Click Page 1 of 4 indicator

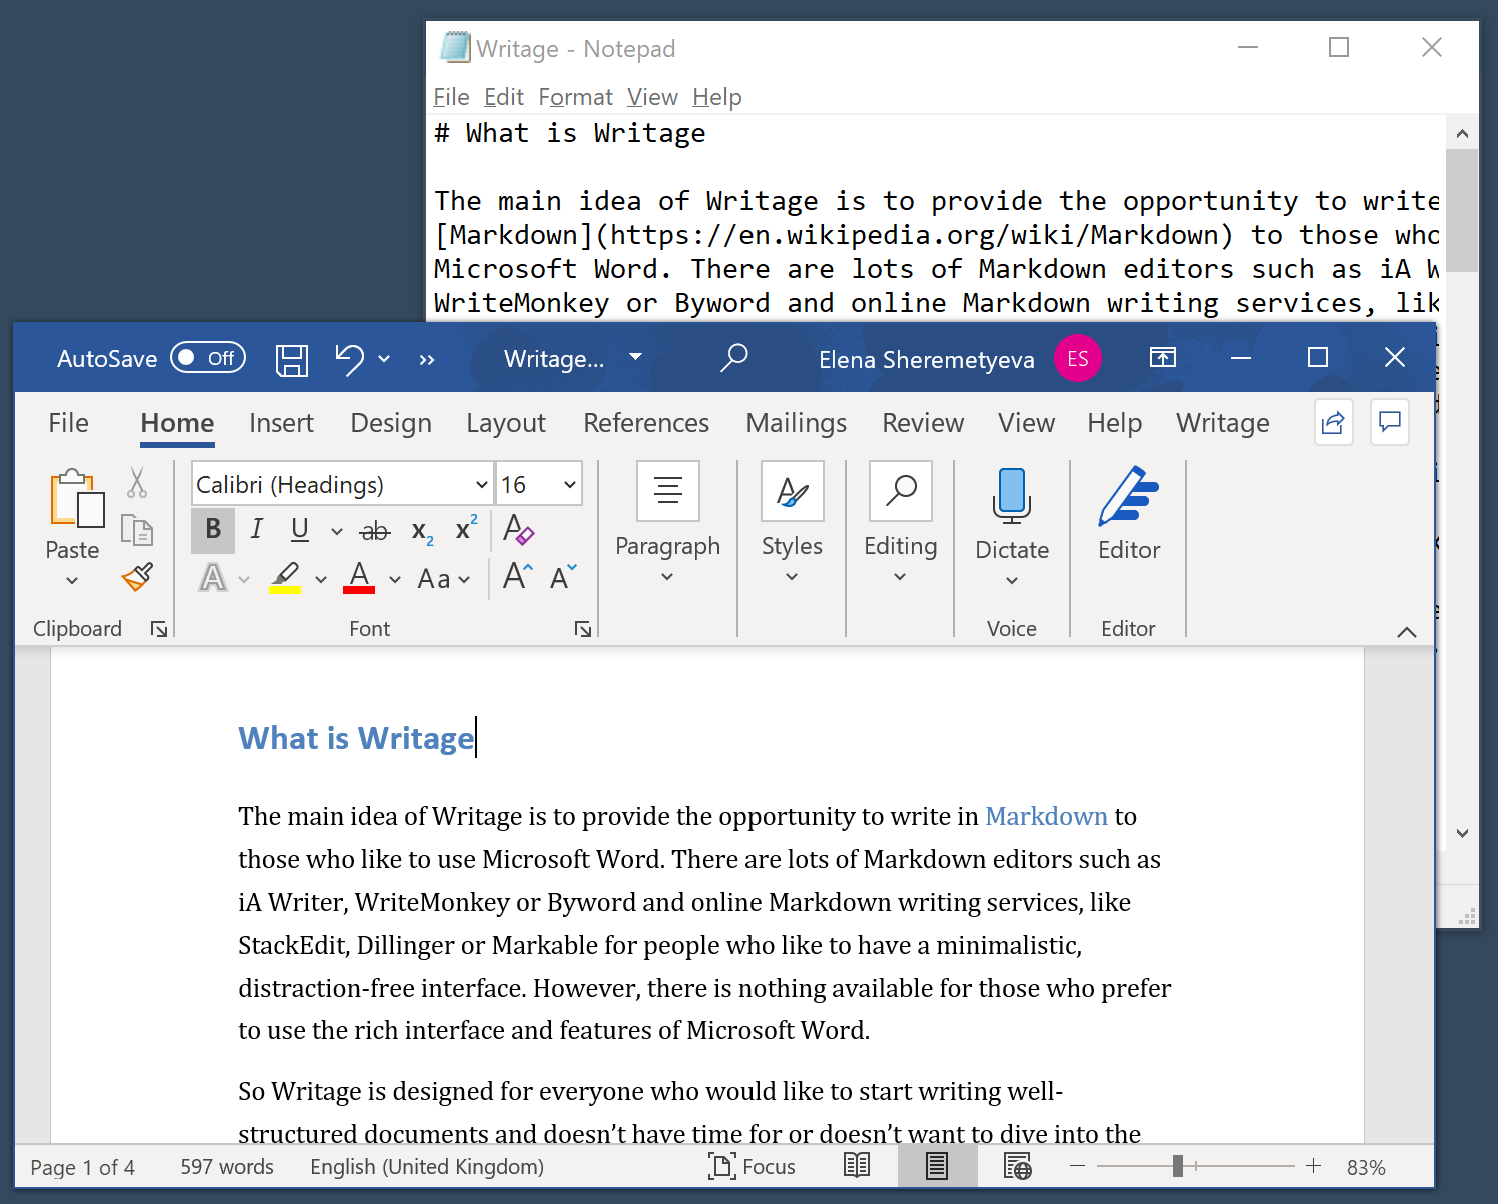pyautogui.click(x=83, y=1167)
